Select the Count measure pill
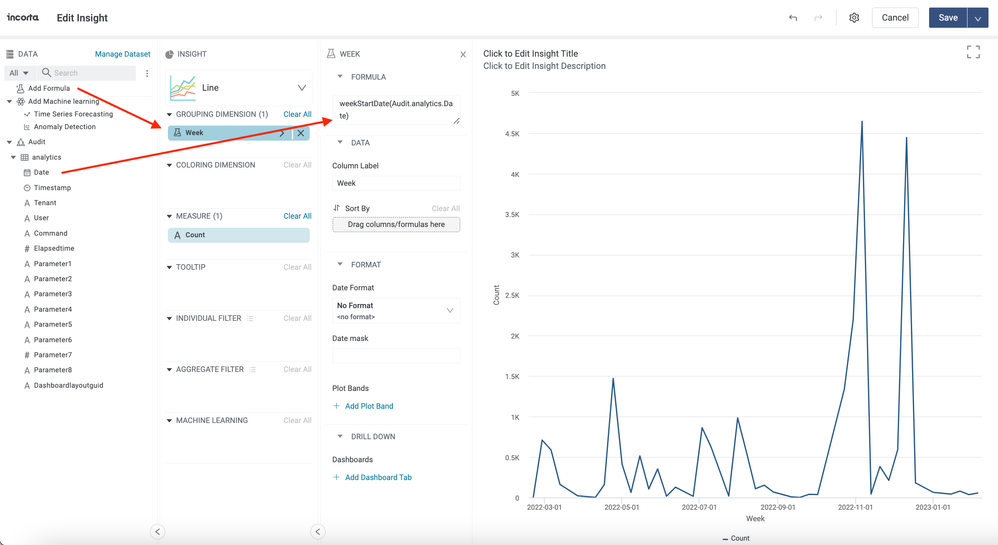The image size is (998, 545). (238, 235)
